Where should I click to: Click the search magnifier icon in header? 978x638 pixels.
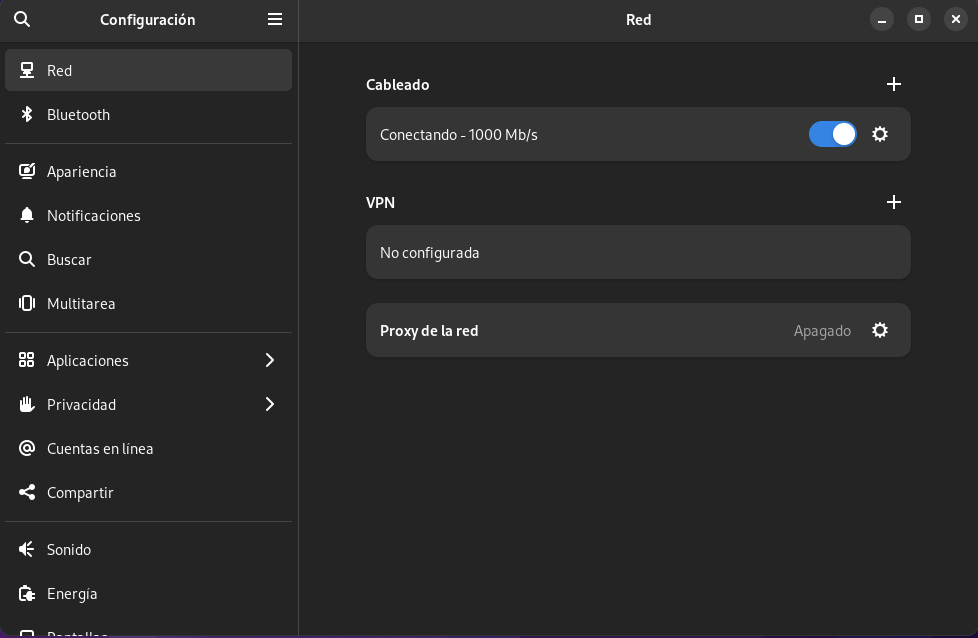[22, 19]
